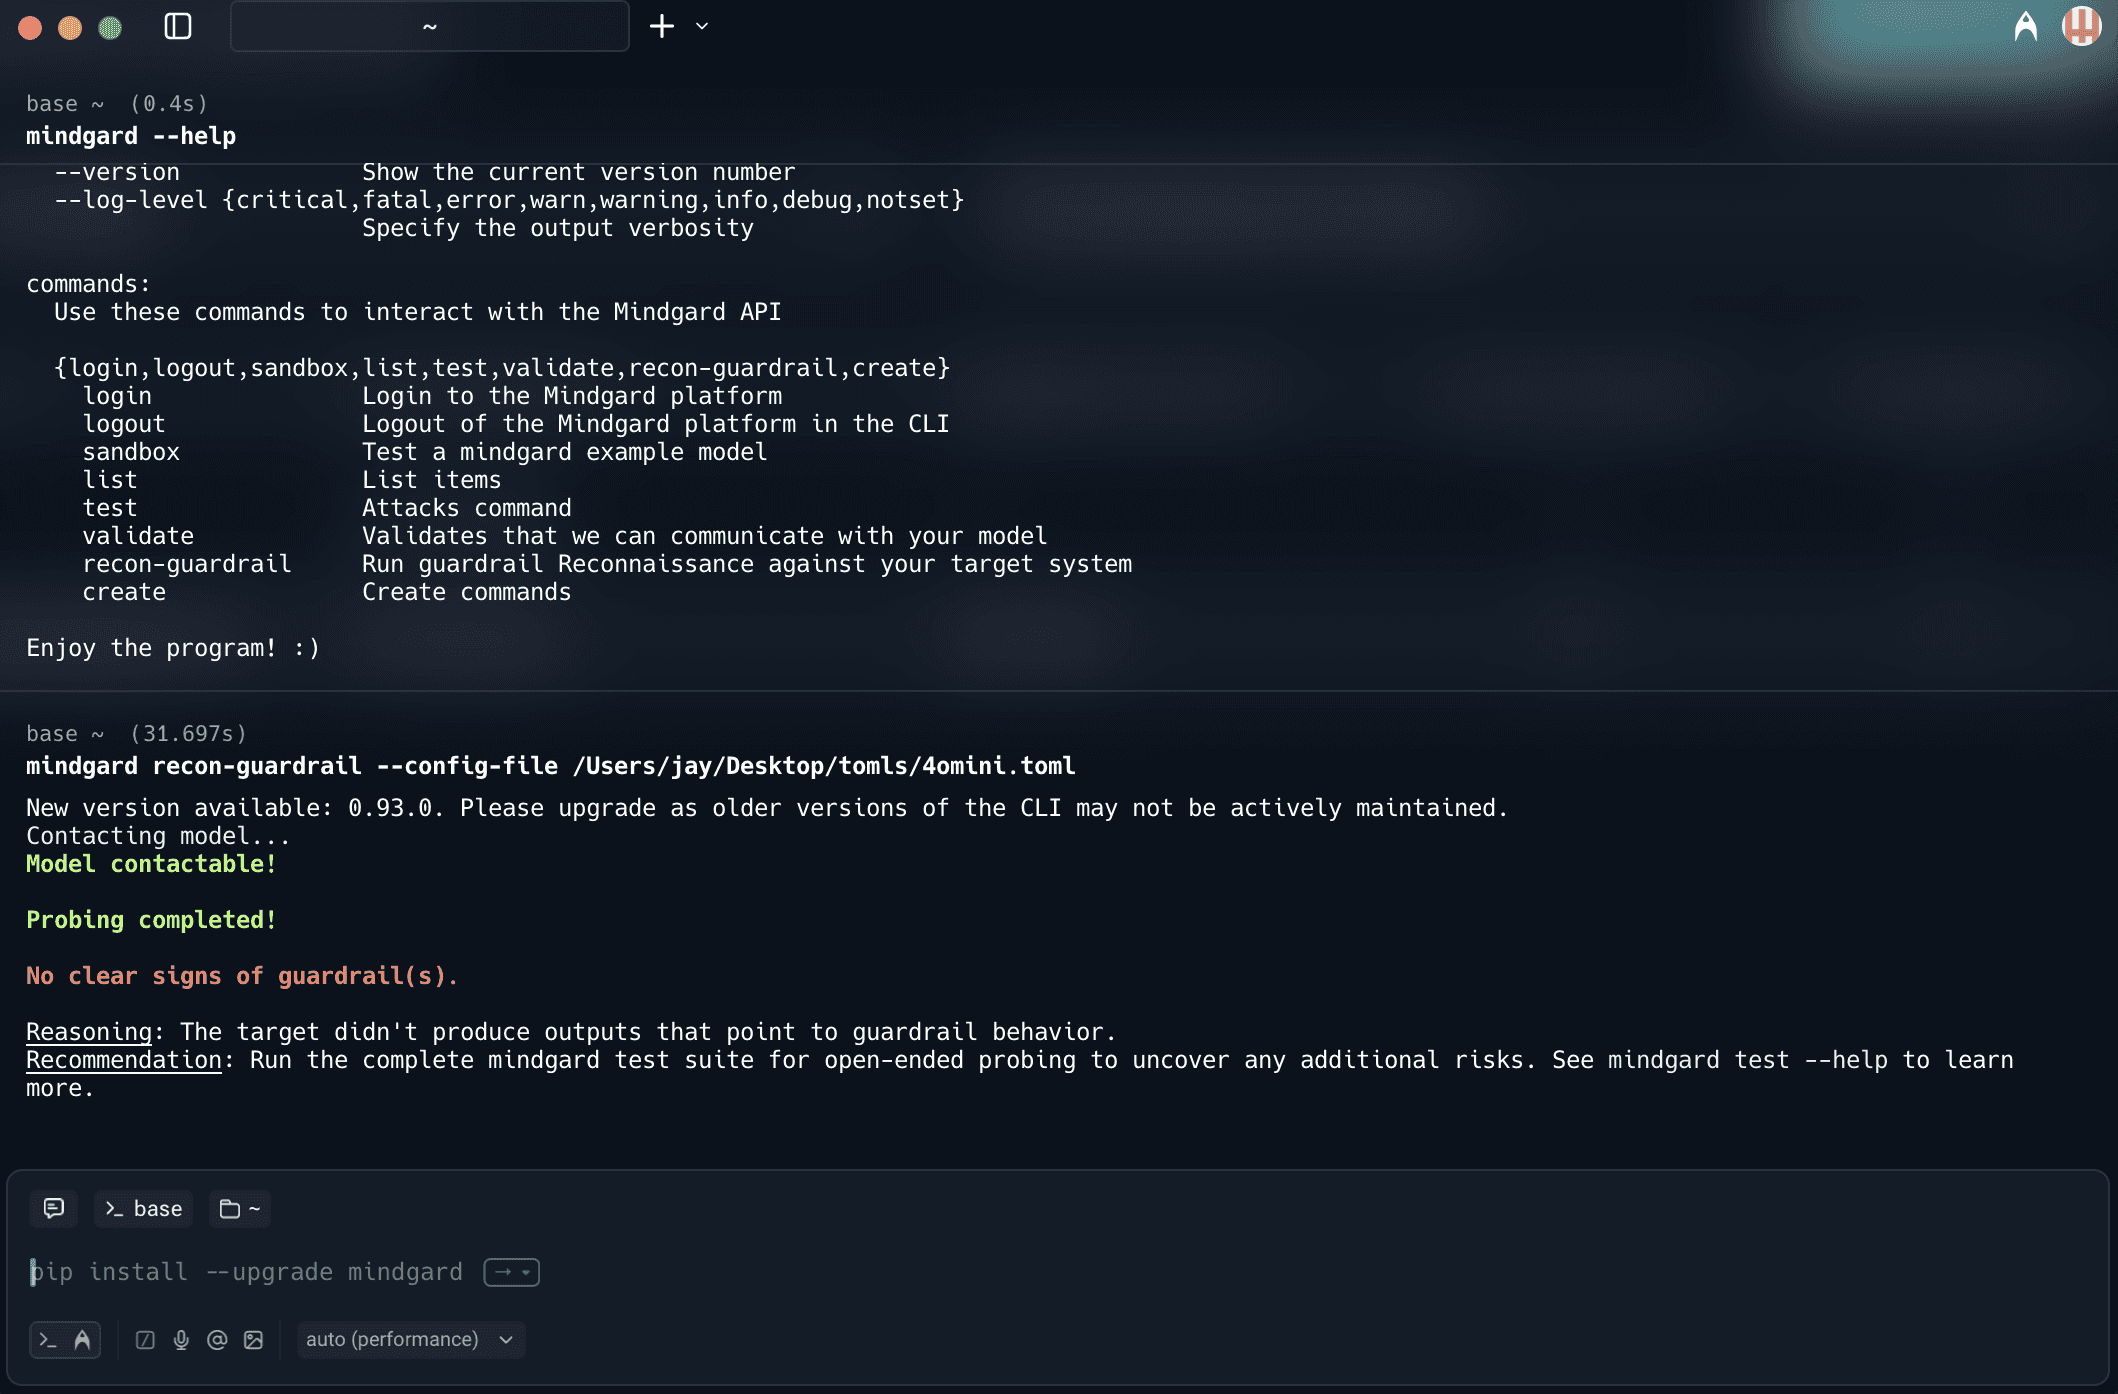
Task: Click the 'Contacting model...' line
Action: pyautogui.click(x=158, y=836)
